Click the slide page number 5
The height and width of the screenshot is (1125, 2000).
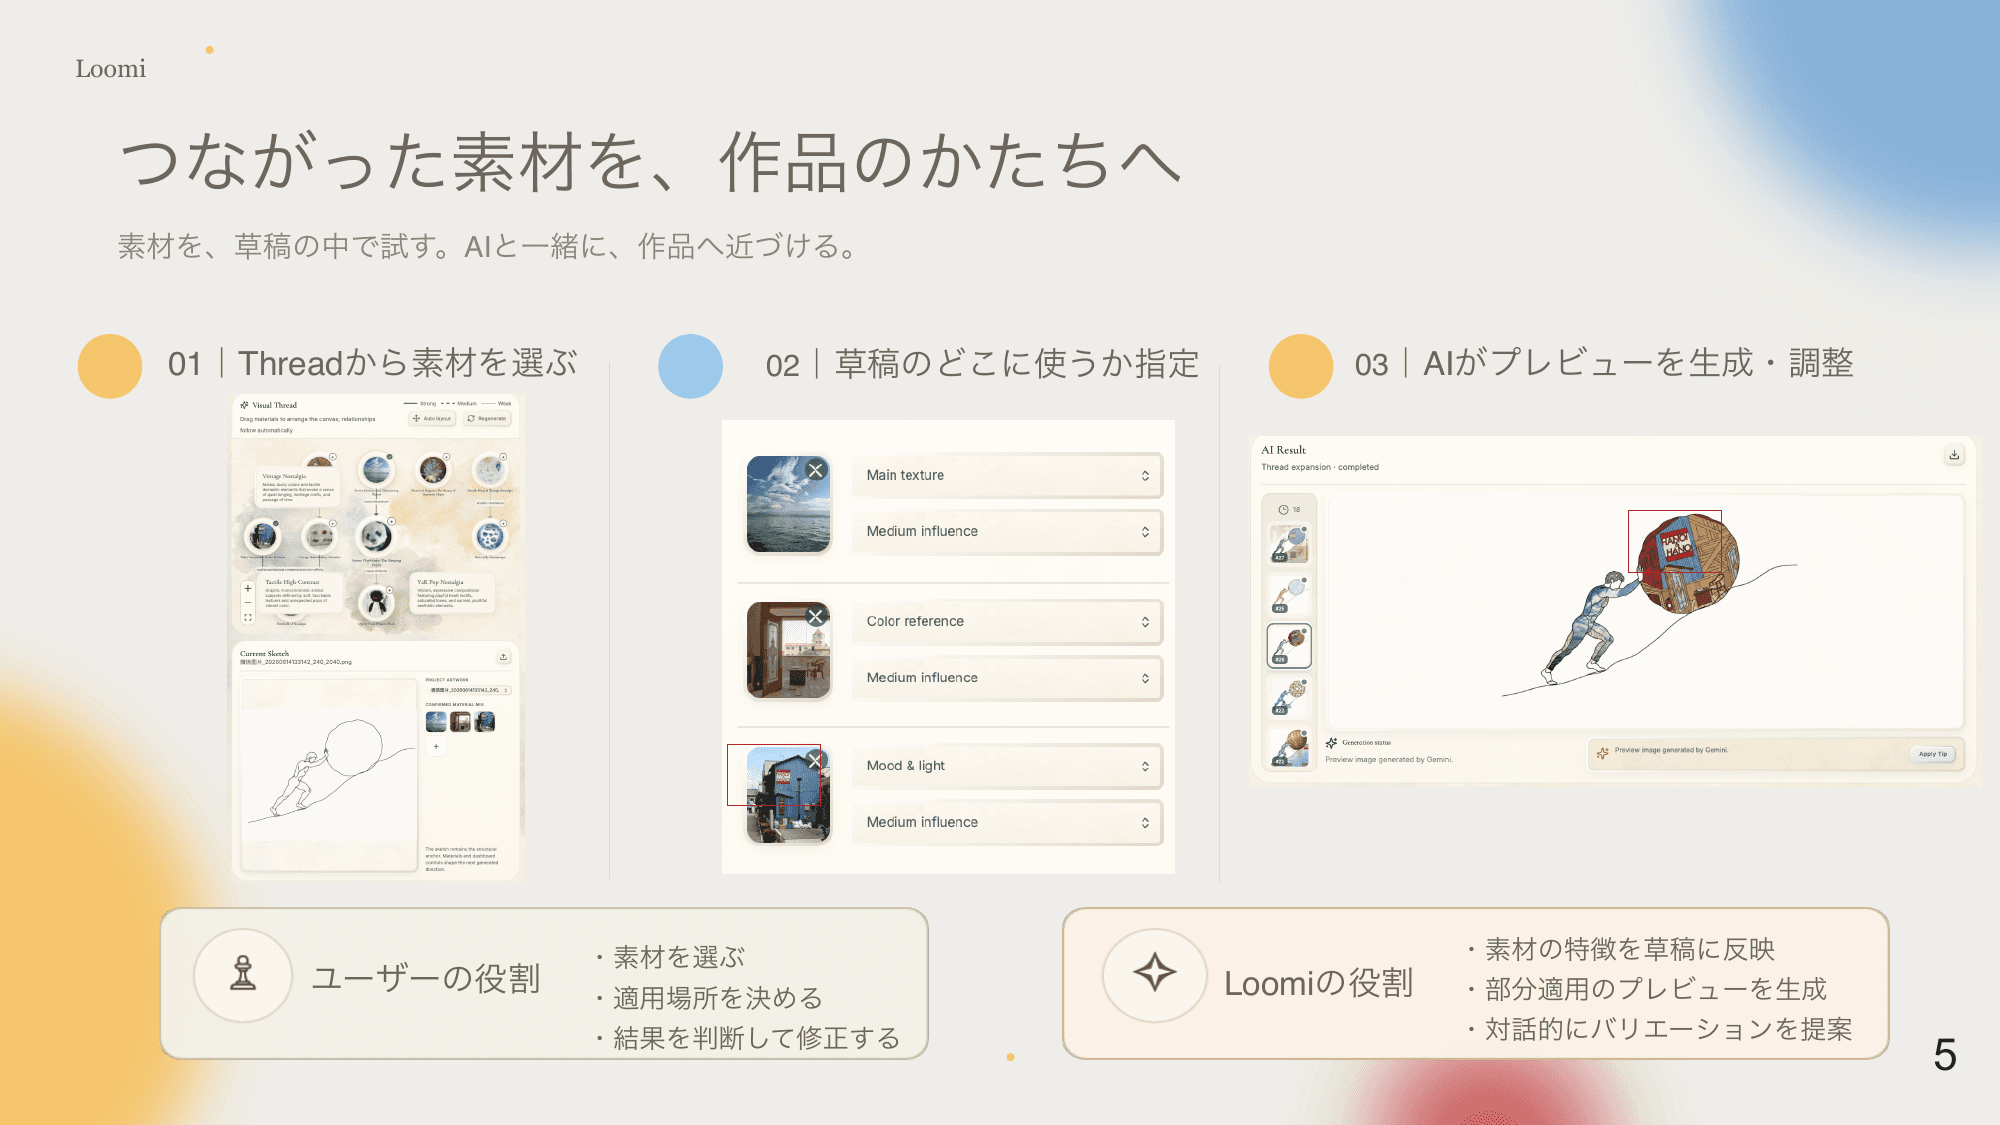coord(1945,1055)
